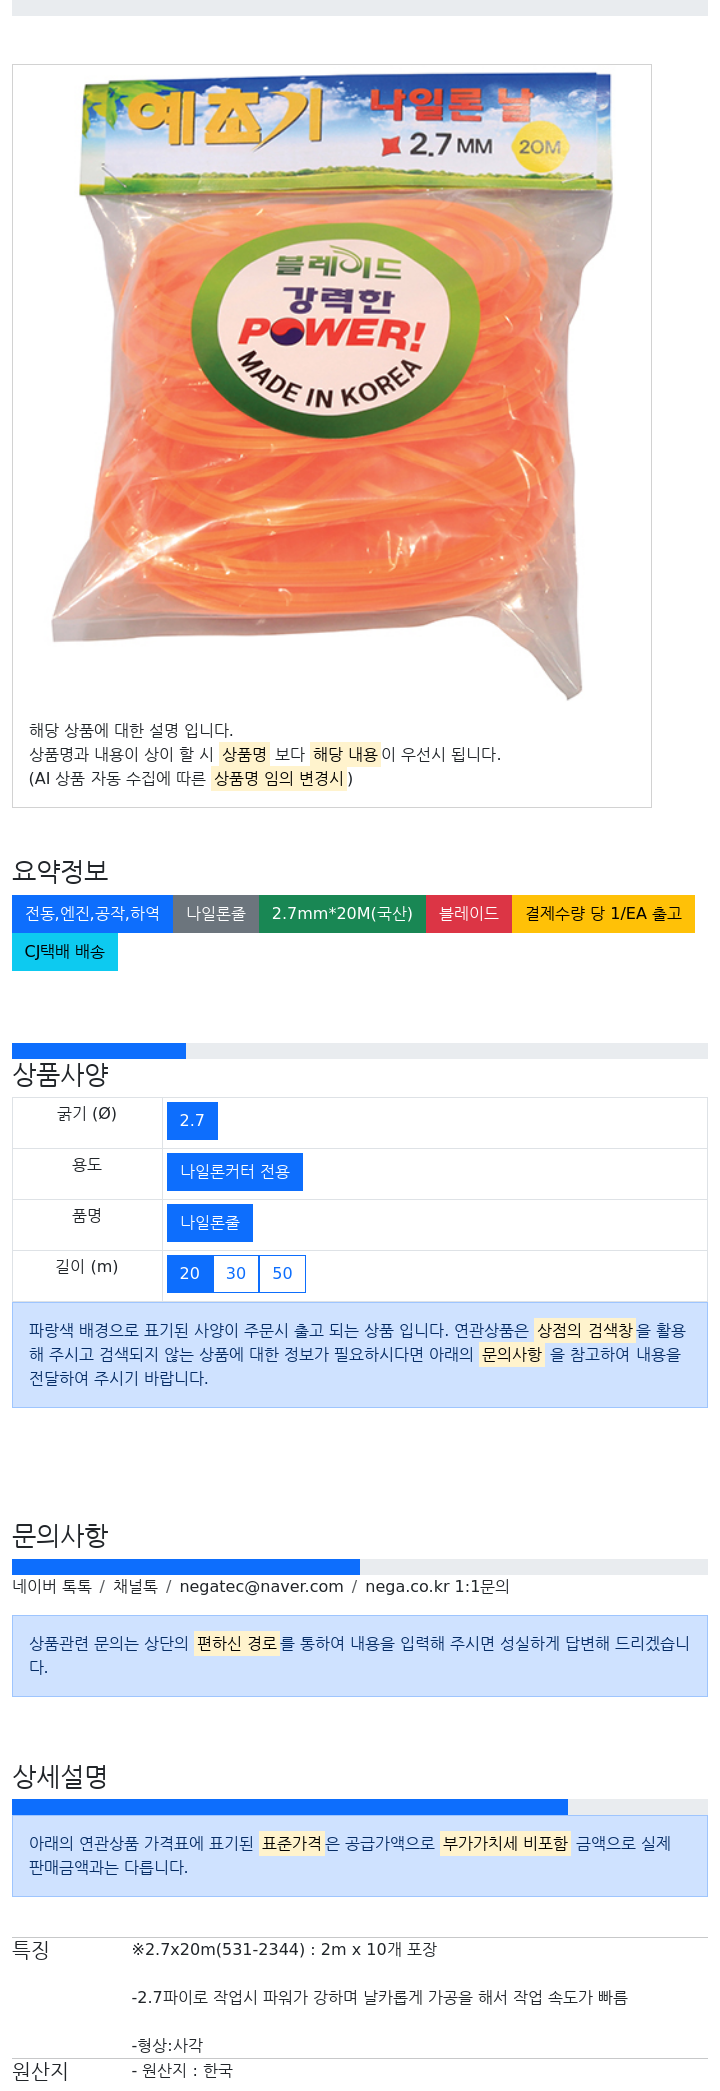Image resolution: width=720 pixels, height=2091 pixels.
Task: Choose the 2.7 thickness option
Action: tap(192, 1121)
